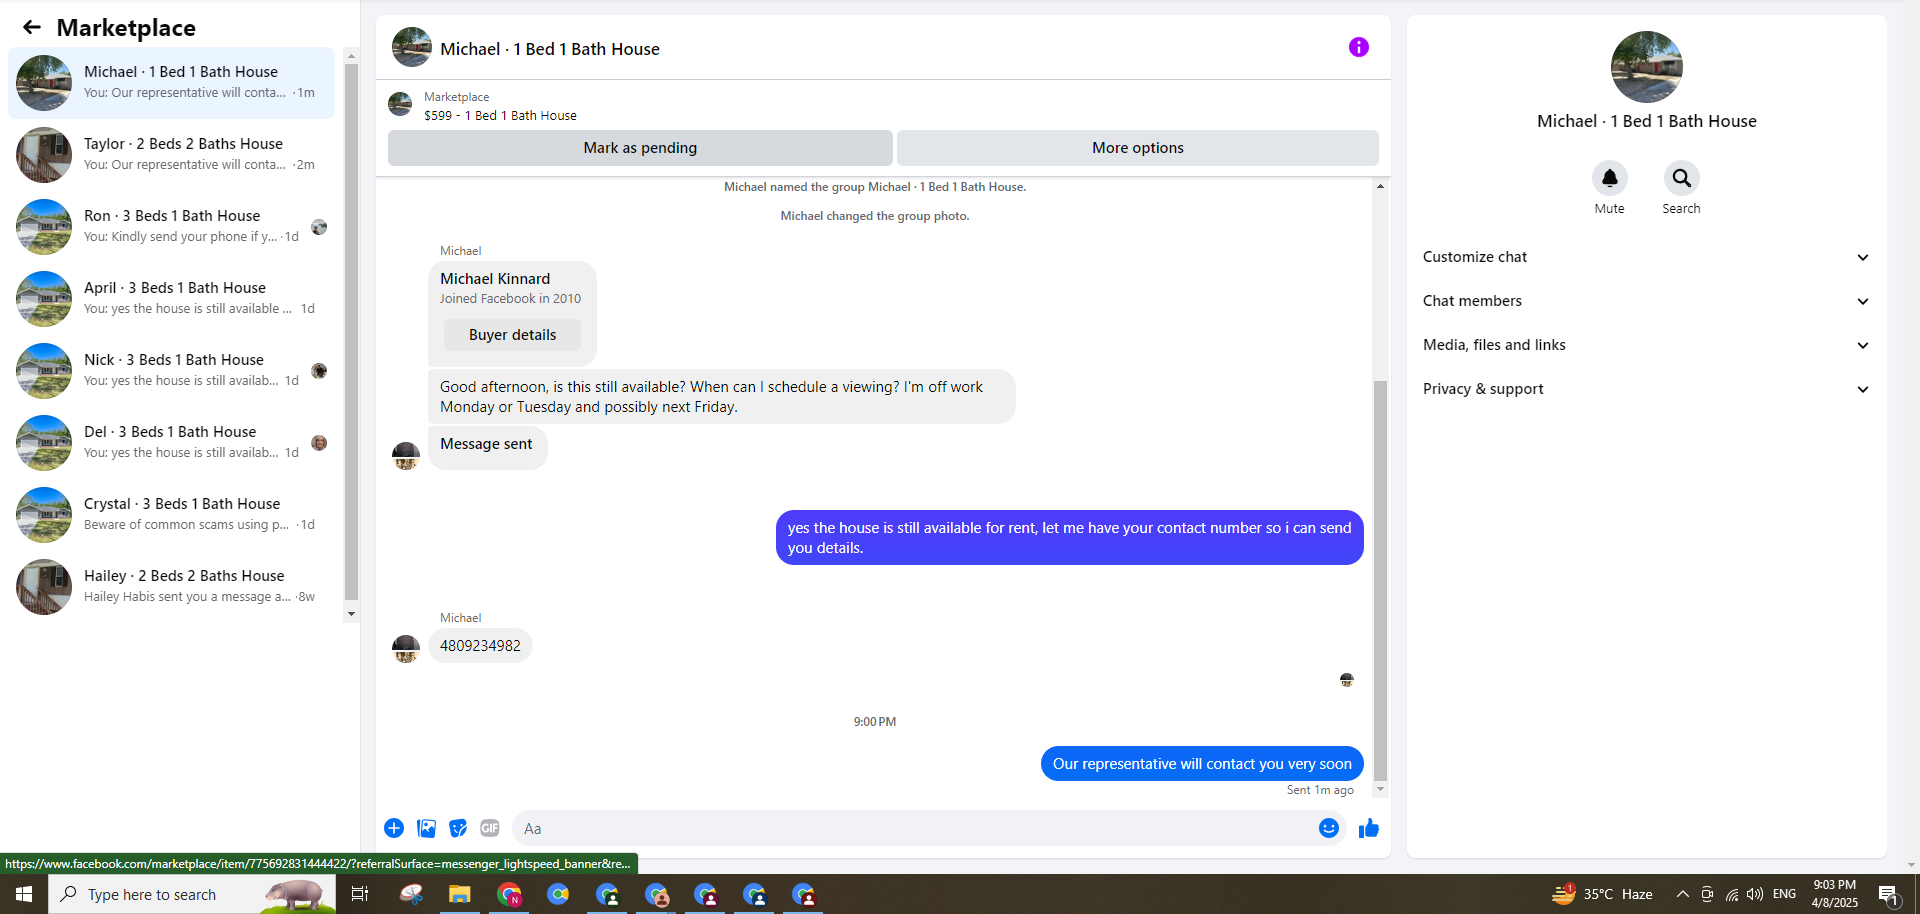Choose a sticker from the message bar

(x=458, y=828)
